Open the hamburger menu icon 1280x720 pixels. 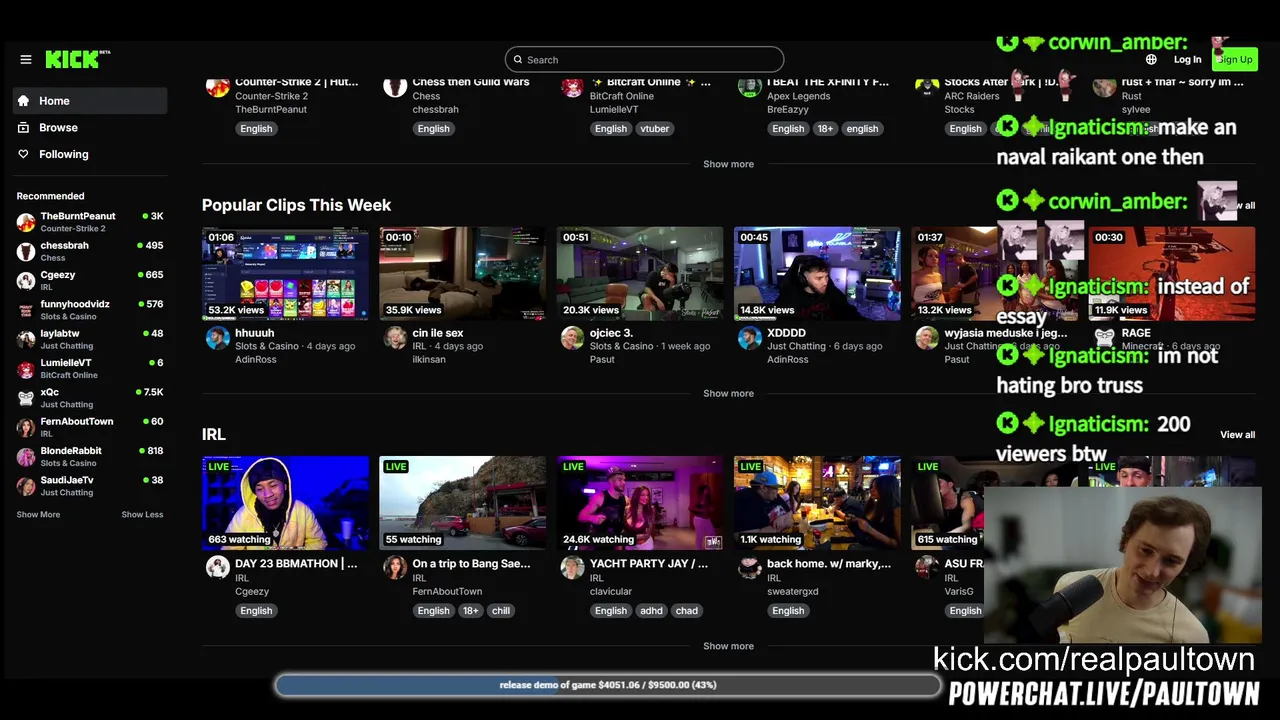[26, 59]
